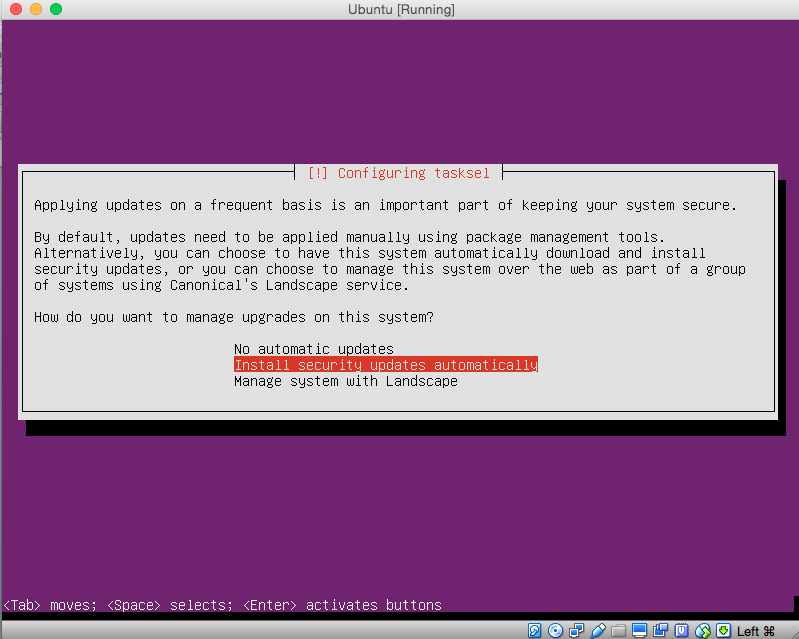Click the keyboard hints line at bottom
The image size is (799, 639).
pos(223,605)
